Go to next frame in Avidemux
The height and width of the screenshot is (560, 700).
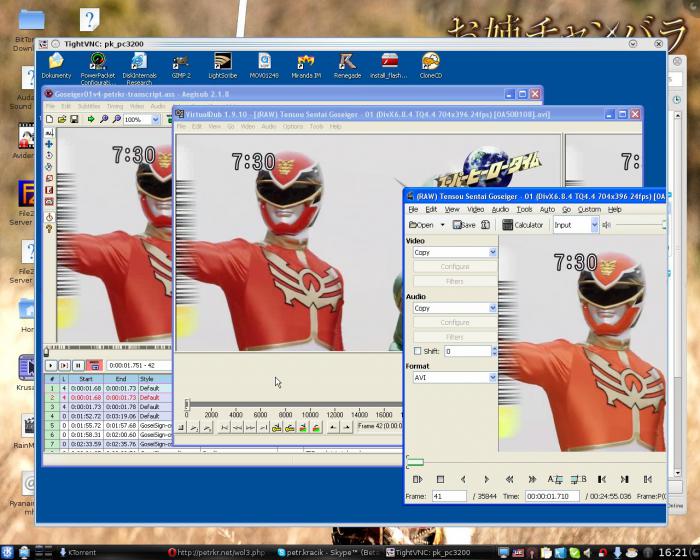click(486, 479)
